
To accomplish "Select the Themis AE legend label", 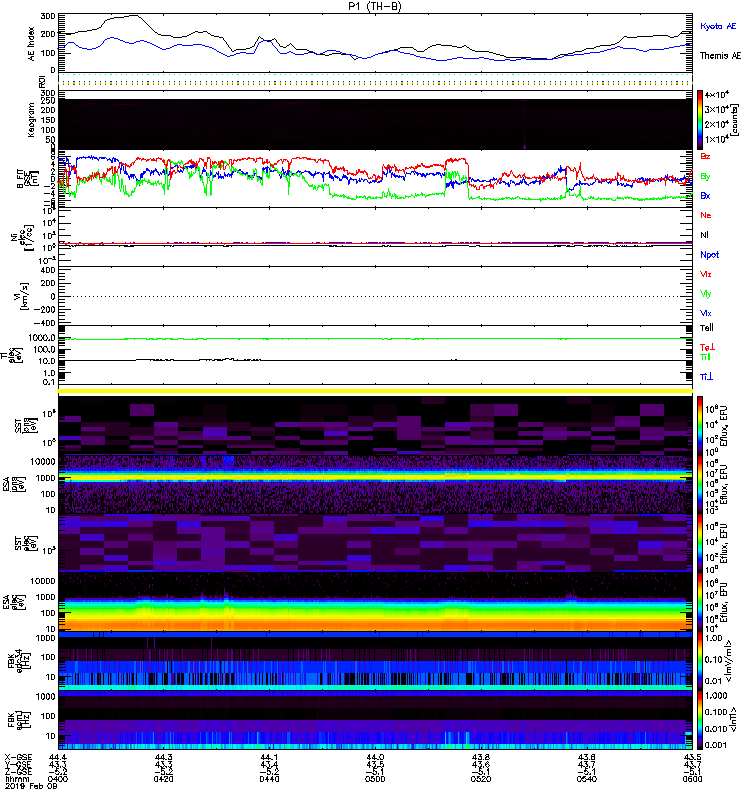I will [720, 57].
